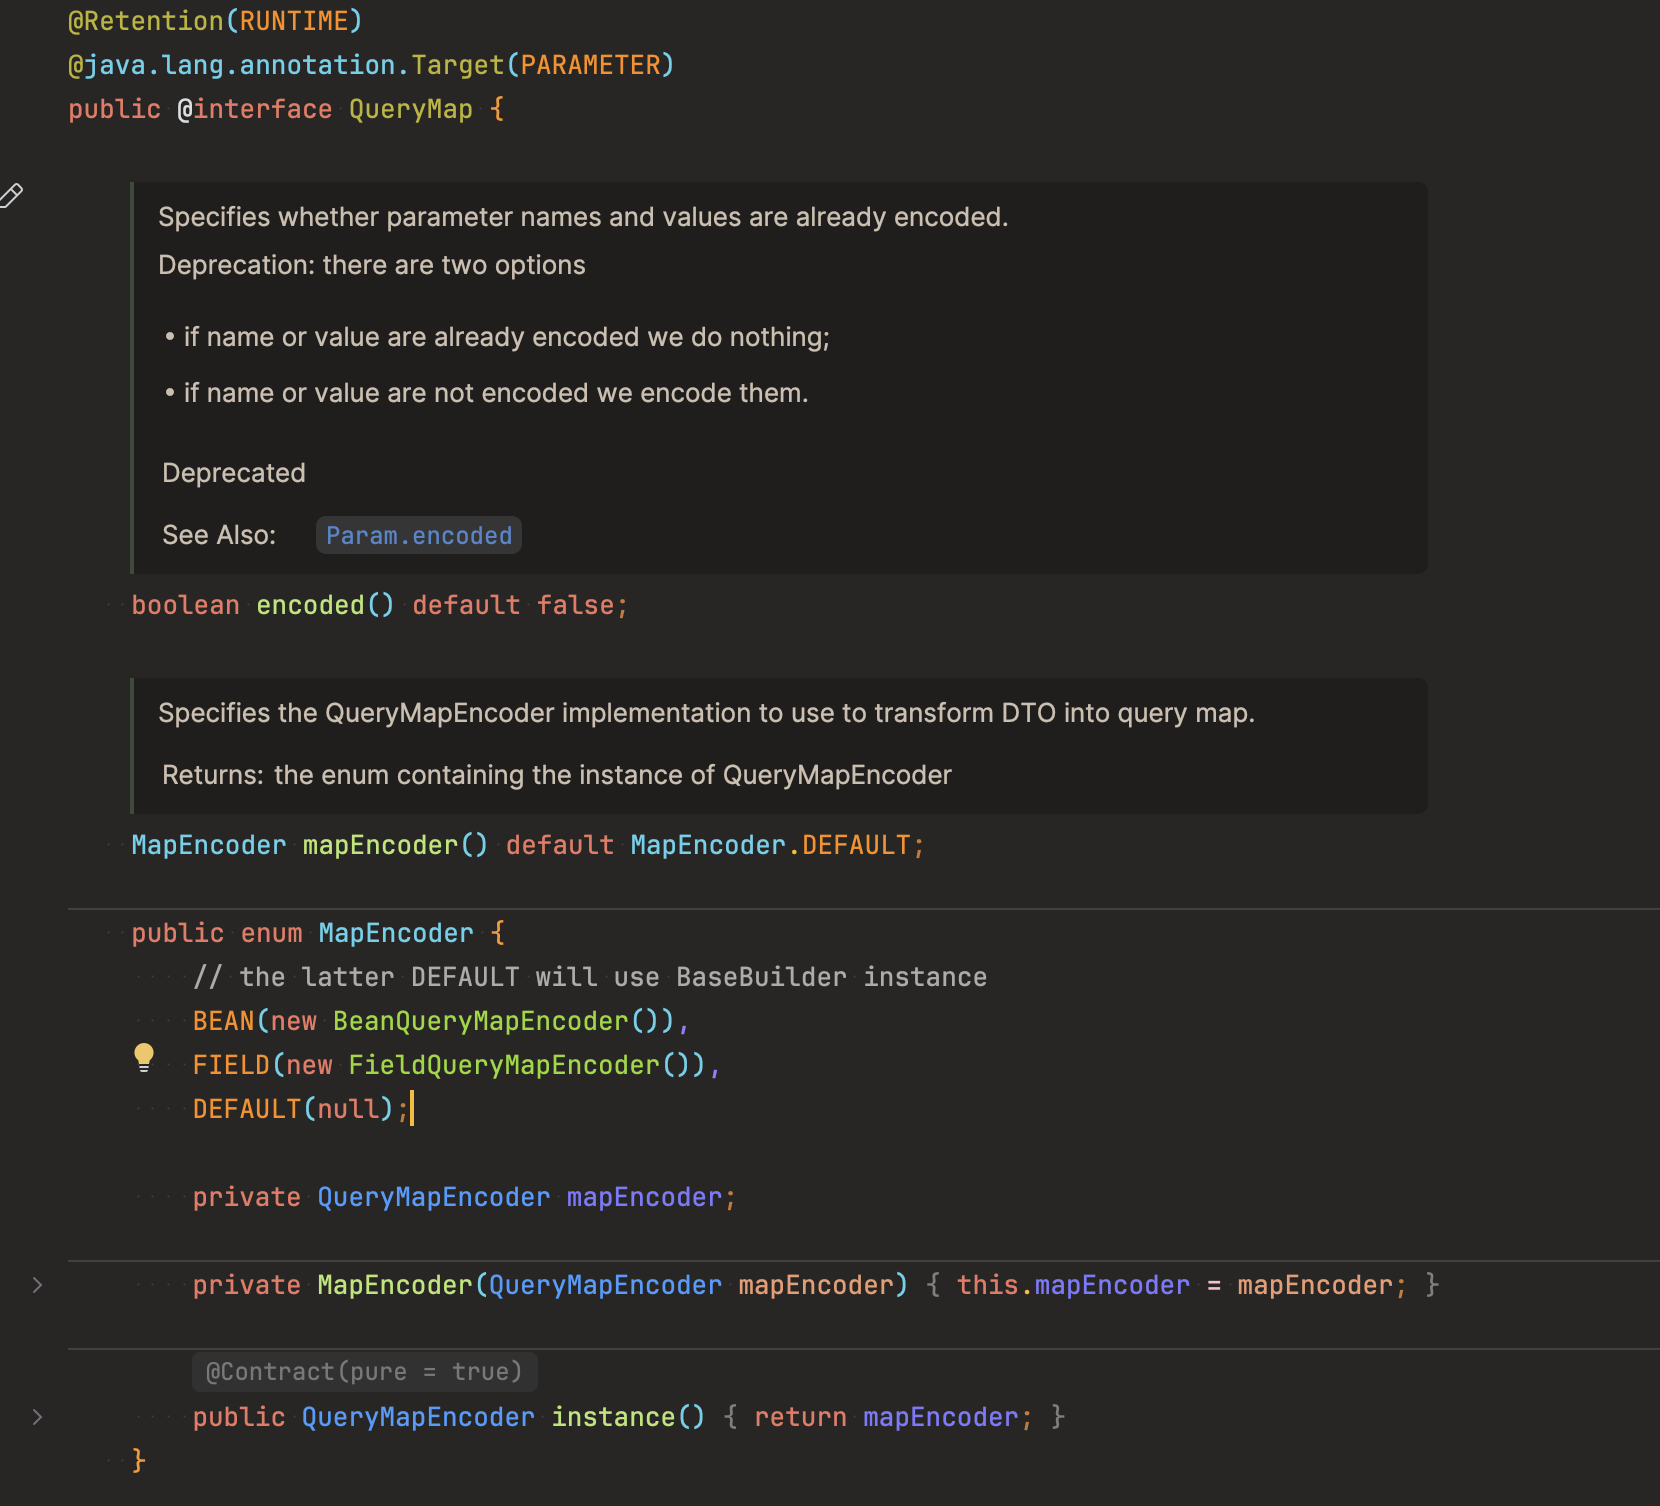The width and height of the screenshot is (1660, 1506).
Task: Click the encoded() method name
Action: [310, 605]
